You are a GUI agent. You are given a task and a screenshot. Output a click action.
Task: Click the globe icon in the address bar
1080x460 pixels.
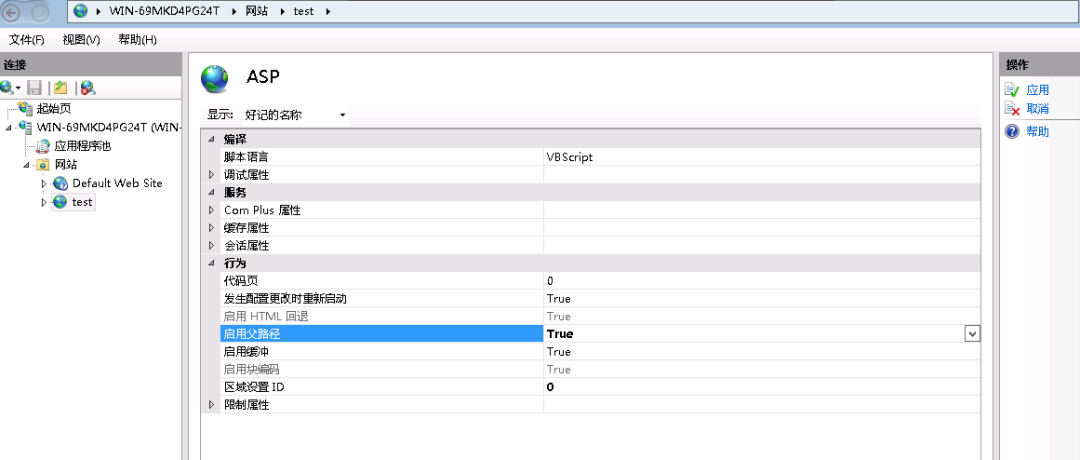click(81, 11)
